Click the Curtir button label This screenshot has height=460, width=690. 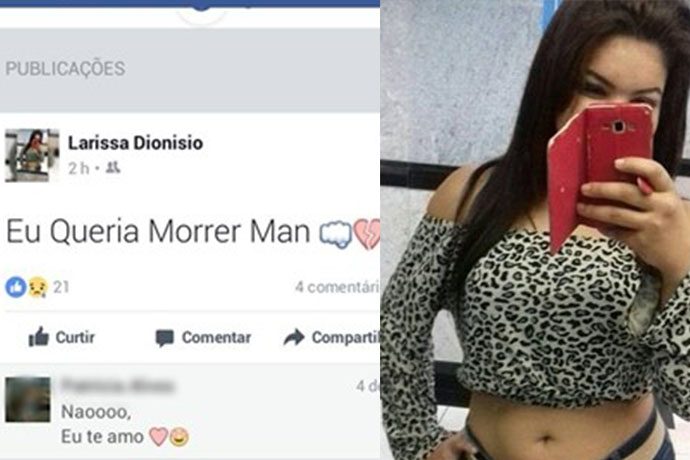click(x=75, y=338)
